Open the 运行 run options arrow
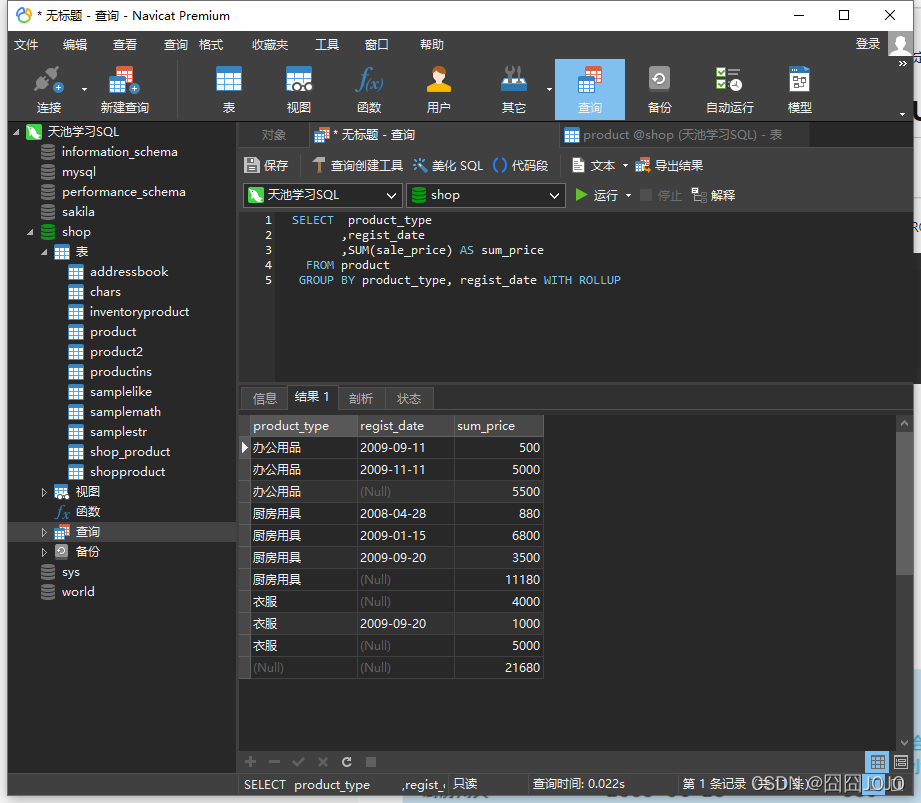Screen dimensions: 921x803 coord(628,196)
